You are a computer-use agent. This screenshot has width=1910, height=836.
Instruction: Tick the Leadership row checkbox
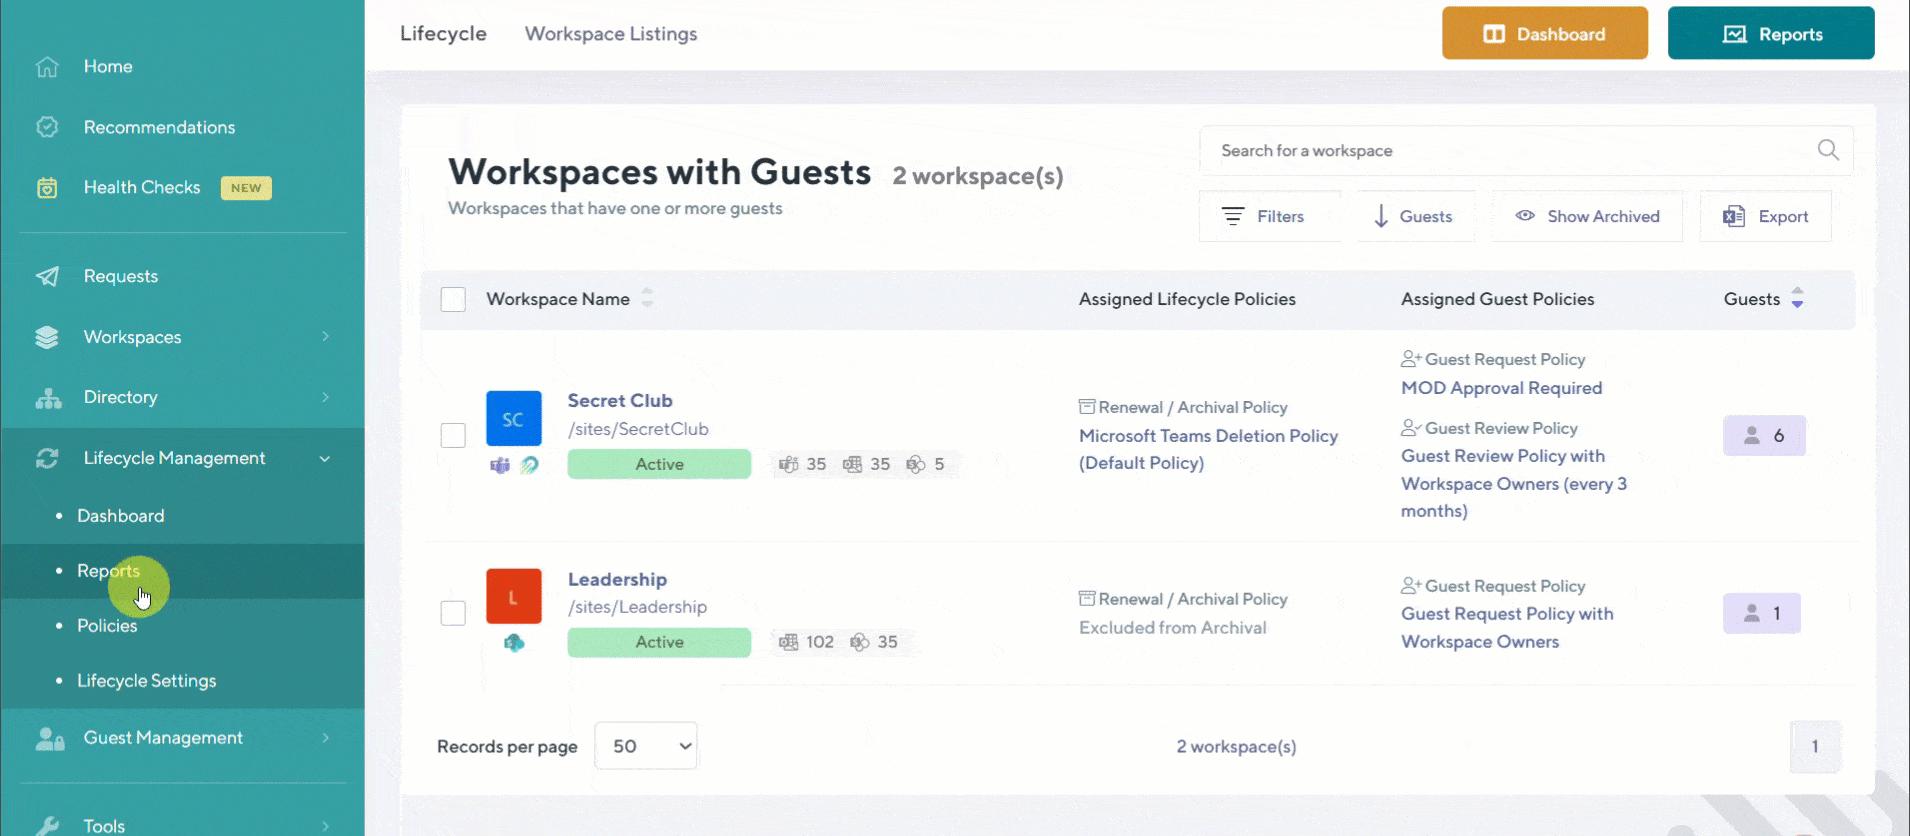pyautogui.click(x=453, y=613)
